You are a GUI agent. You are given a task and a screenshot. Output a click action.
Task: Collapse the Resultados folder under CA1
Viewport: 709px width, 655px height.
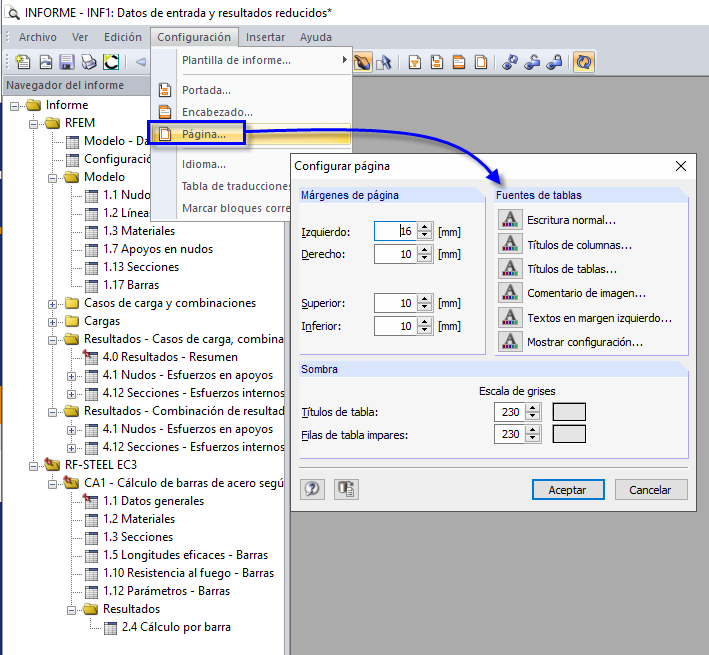pos(71,610)
